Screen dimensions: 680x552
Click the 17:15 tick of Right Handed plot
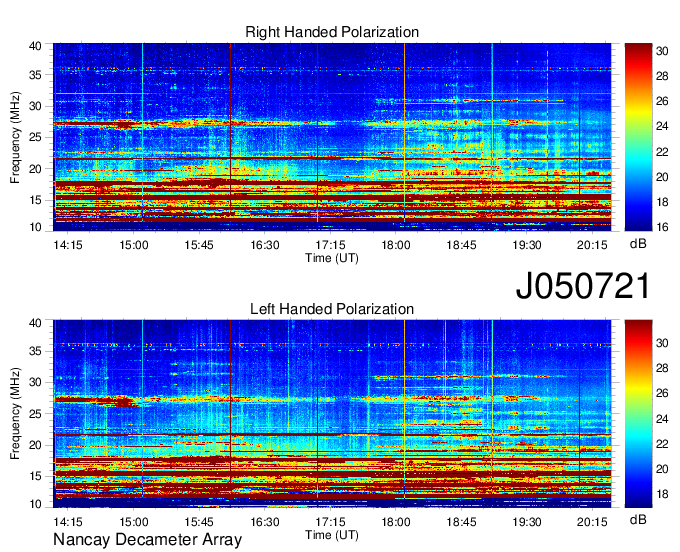(330, 245)
